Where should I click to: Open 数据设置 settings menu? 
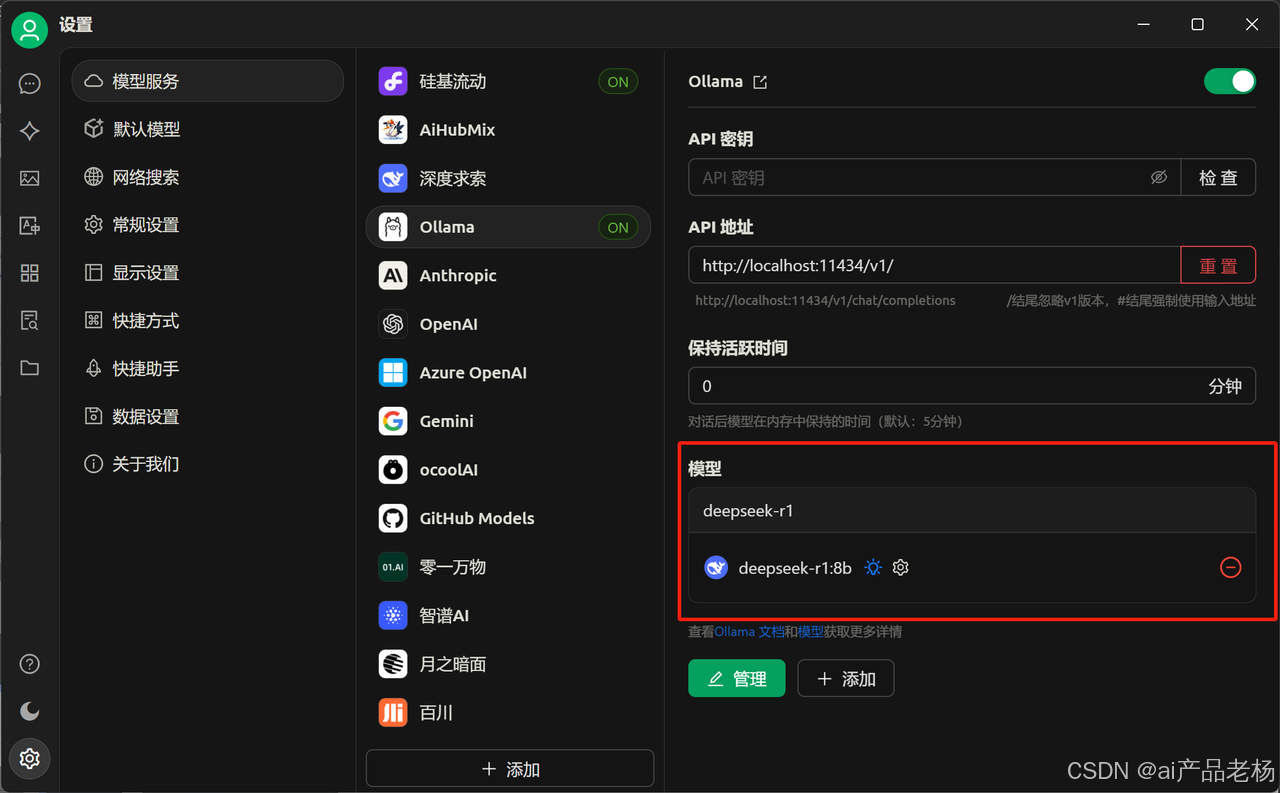(x=208, y=416)
